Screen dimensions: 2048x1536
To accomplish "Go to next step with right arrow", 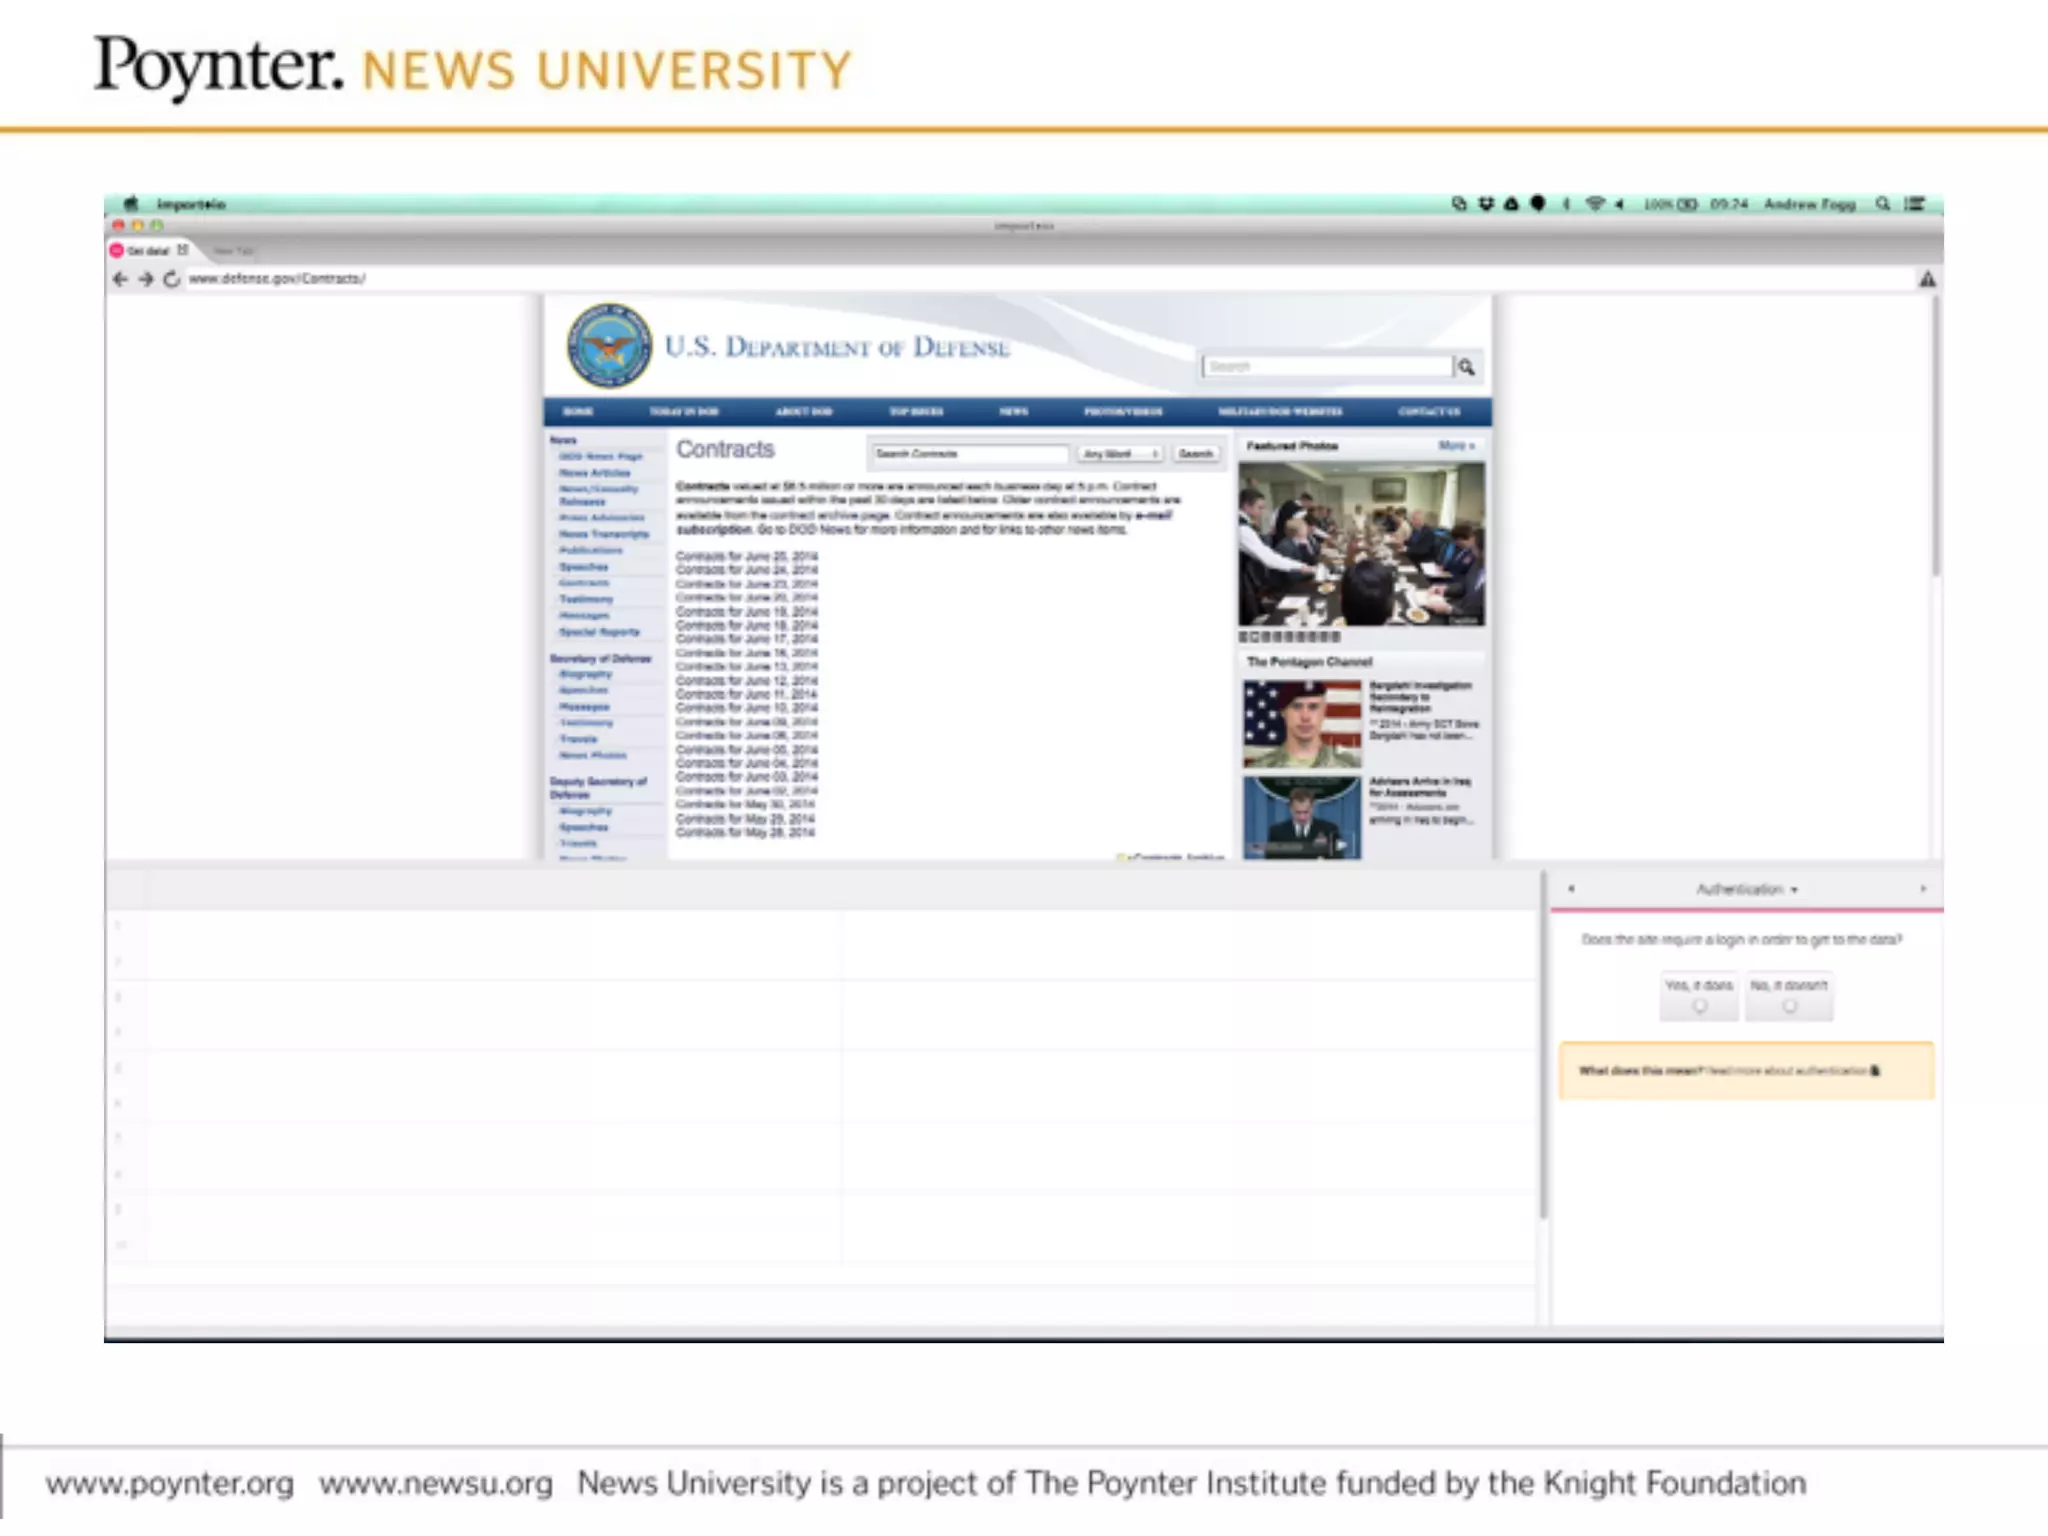I will (x=1922, y=889).
